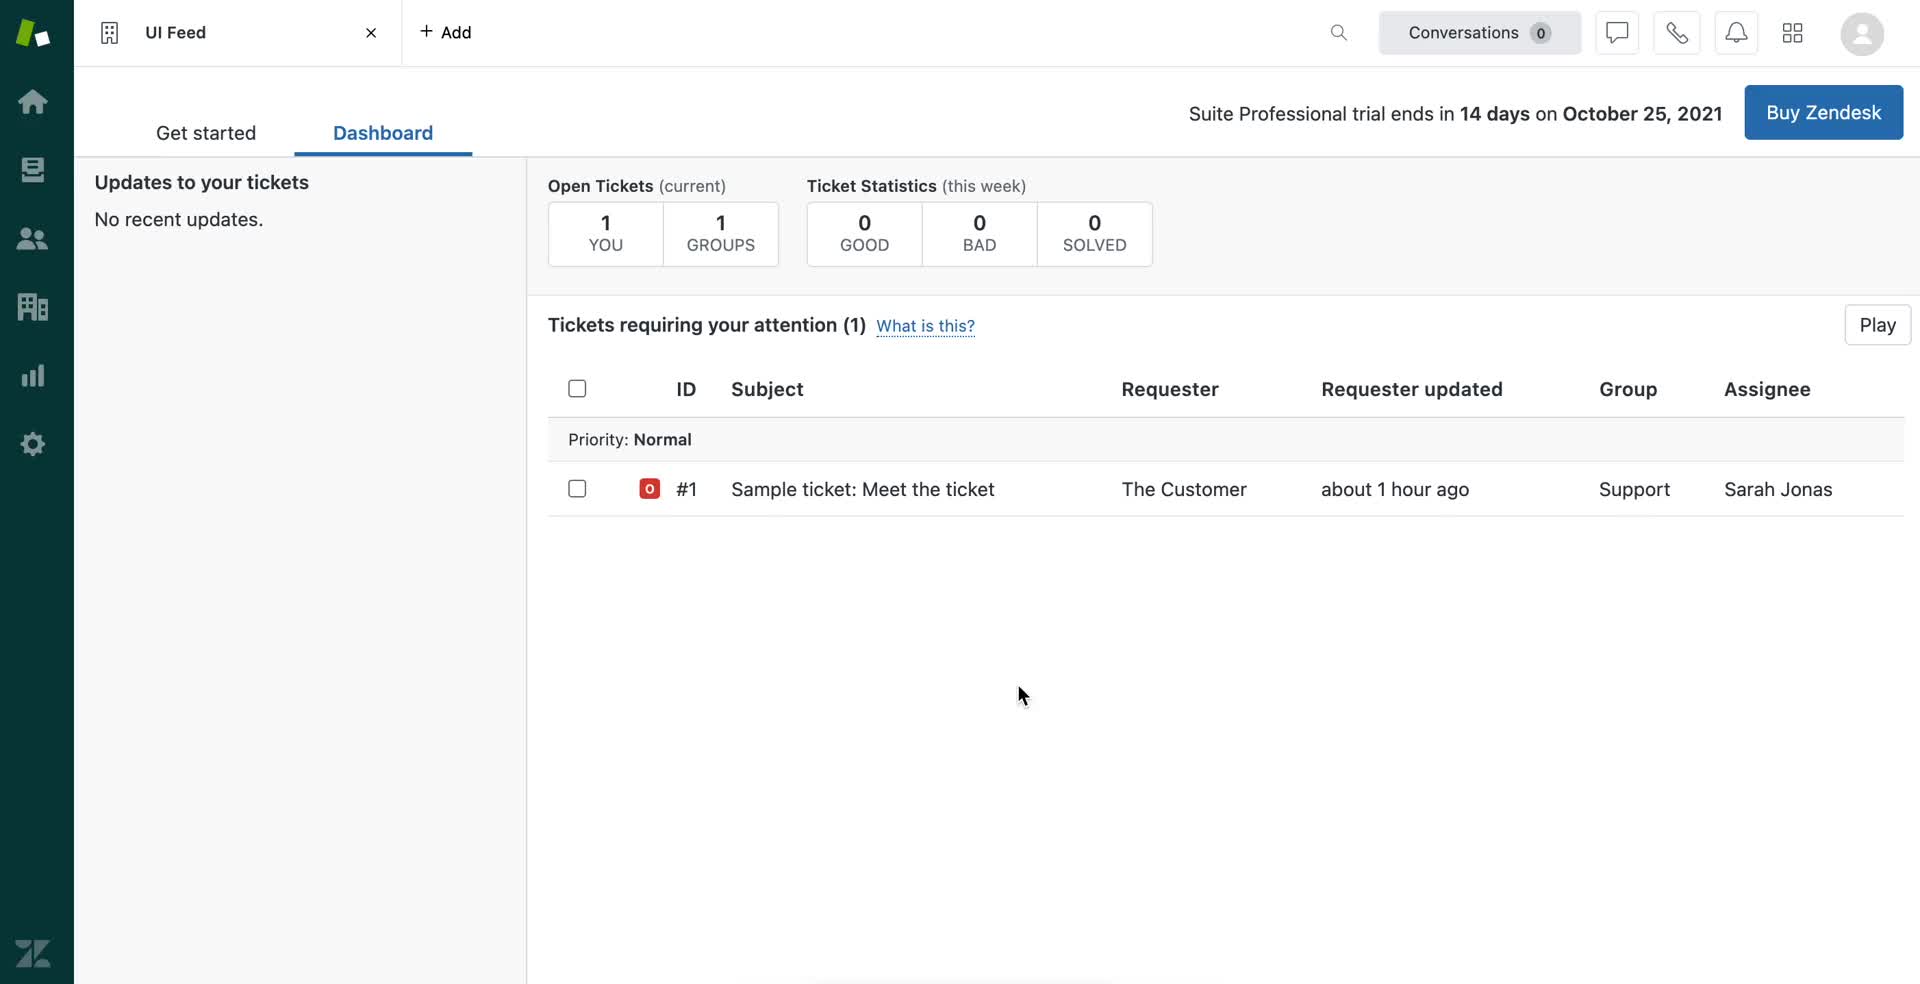
Task: Click The Customer requester cell
Action: (x=1184, y=489)
